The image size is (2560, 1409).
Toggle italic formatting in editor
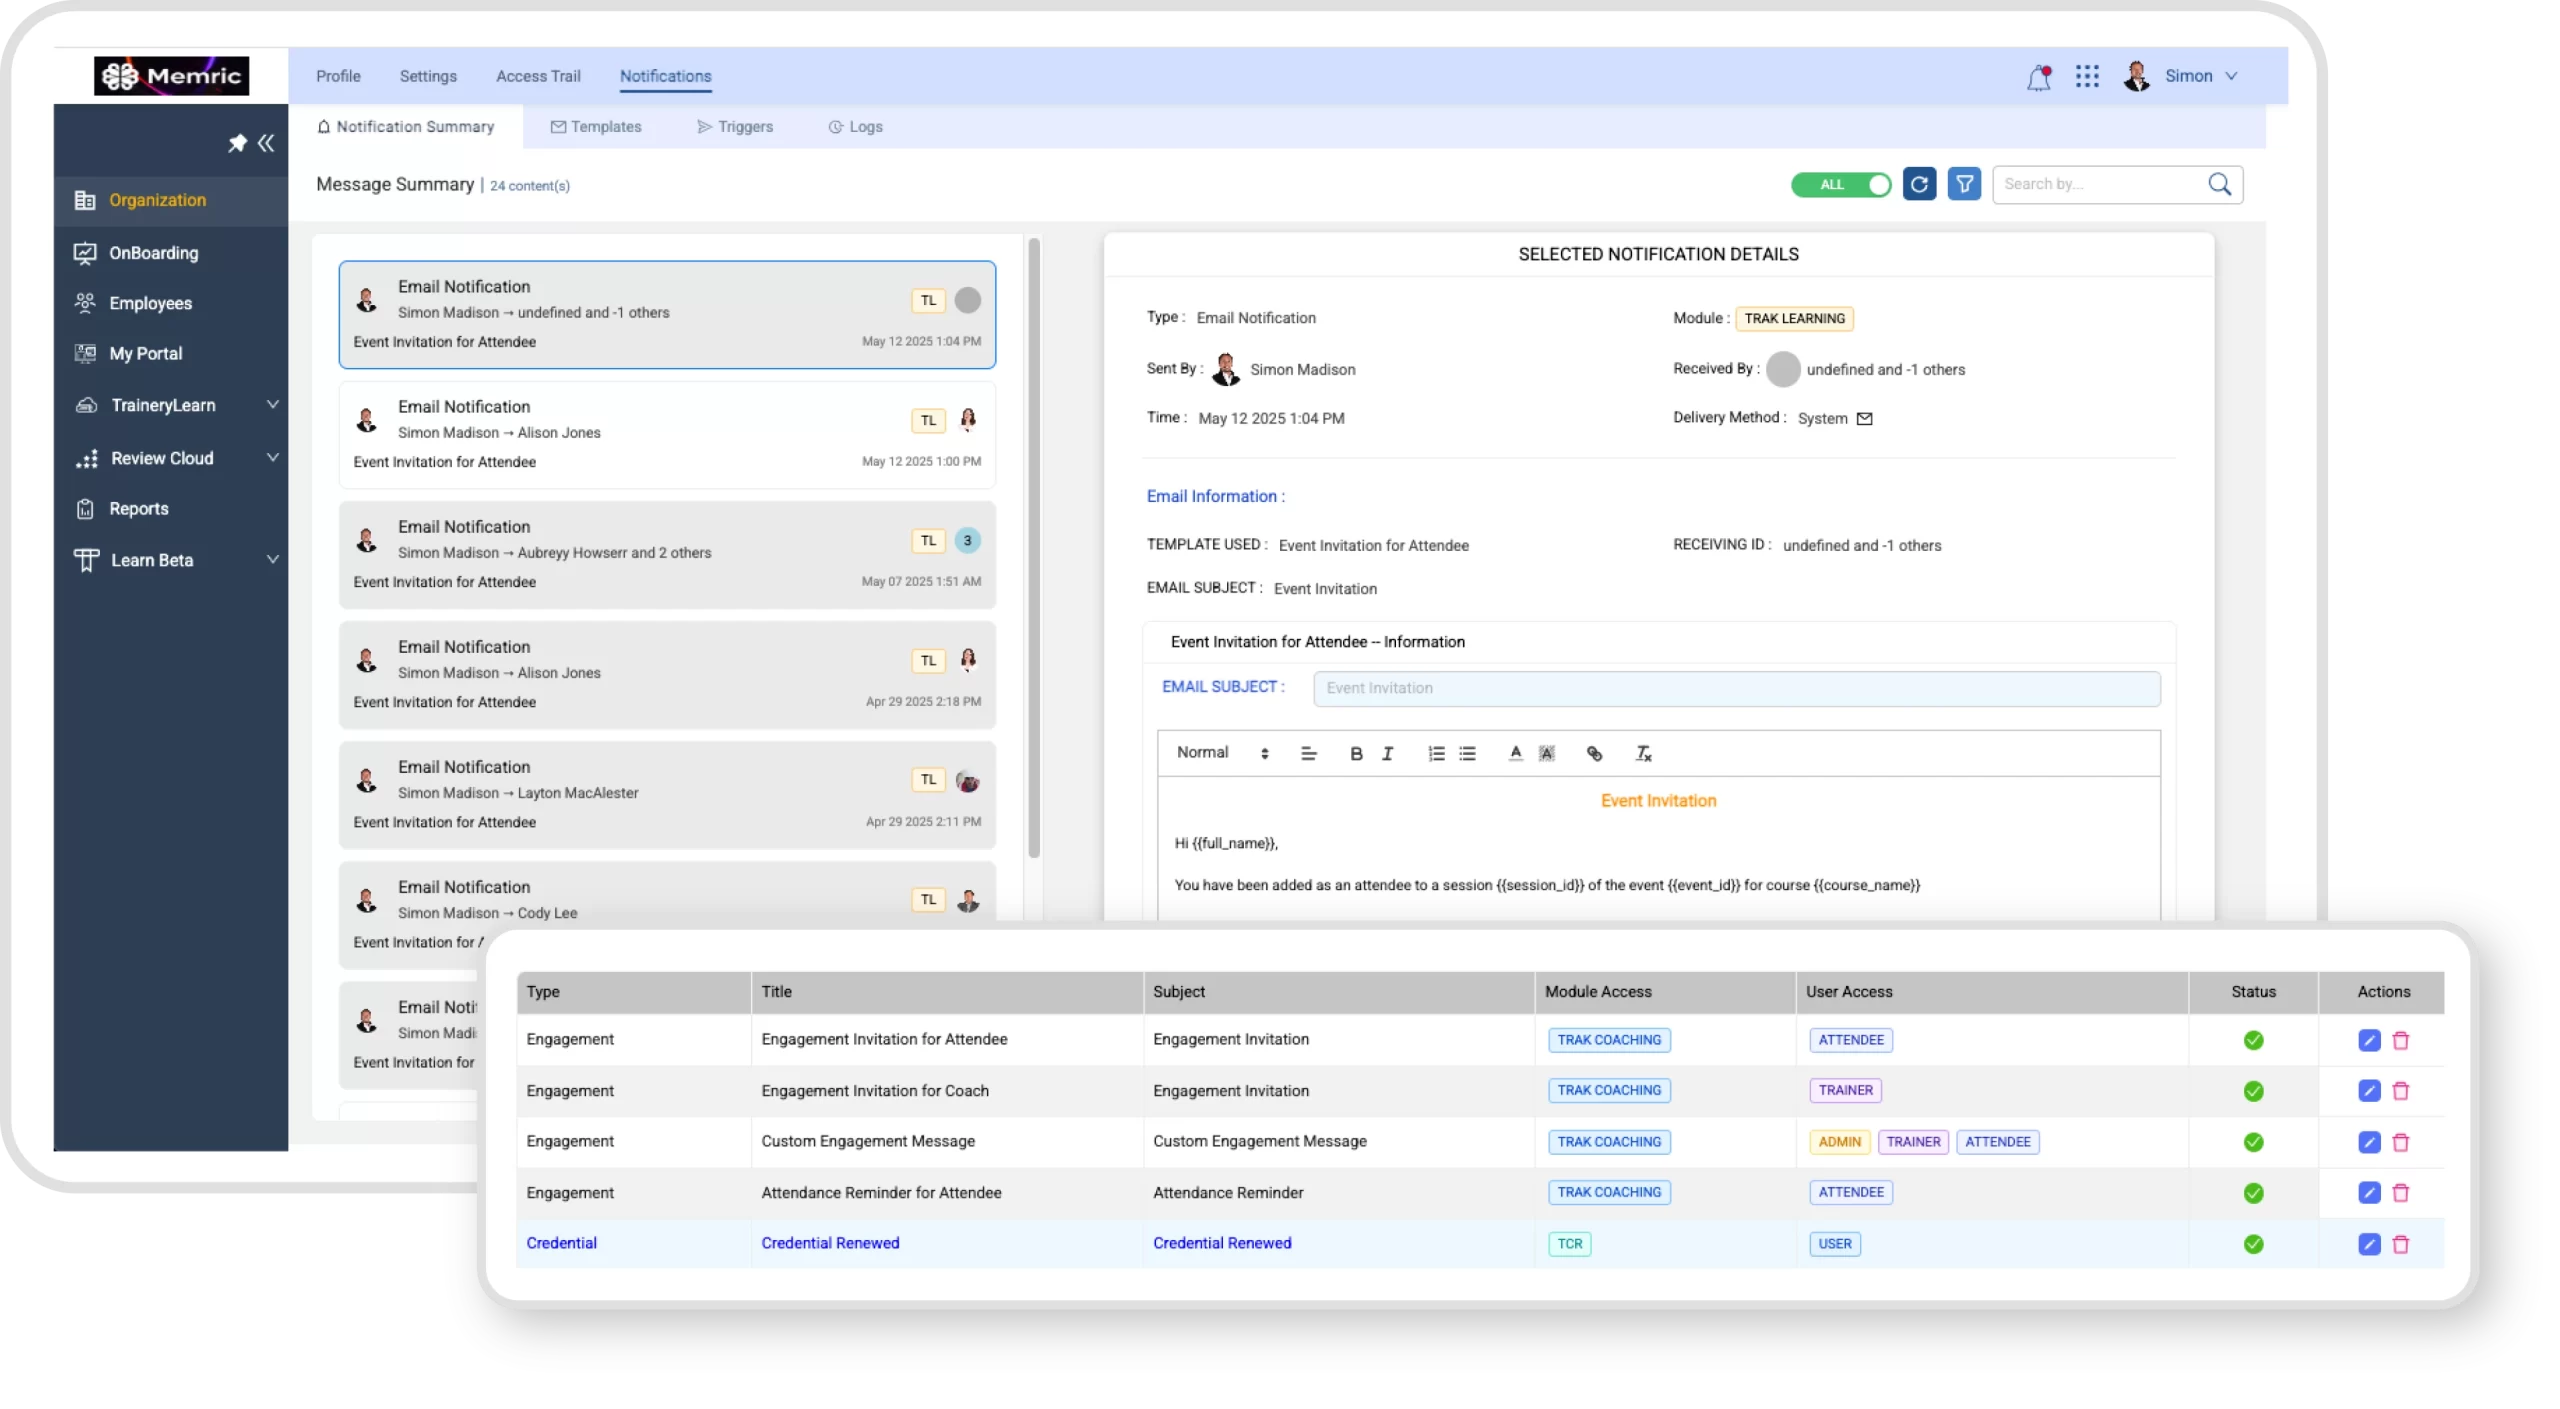(1387, 754)
